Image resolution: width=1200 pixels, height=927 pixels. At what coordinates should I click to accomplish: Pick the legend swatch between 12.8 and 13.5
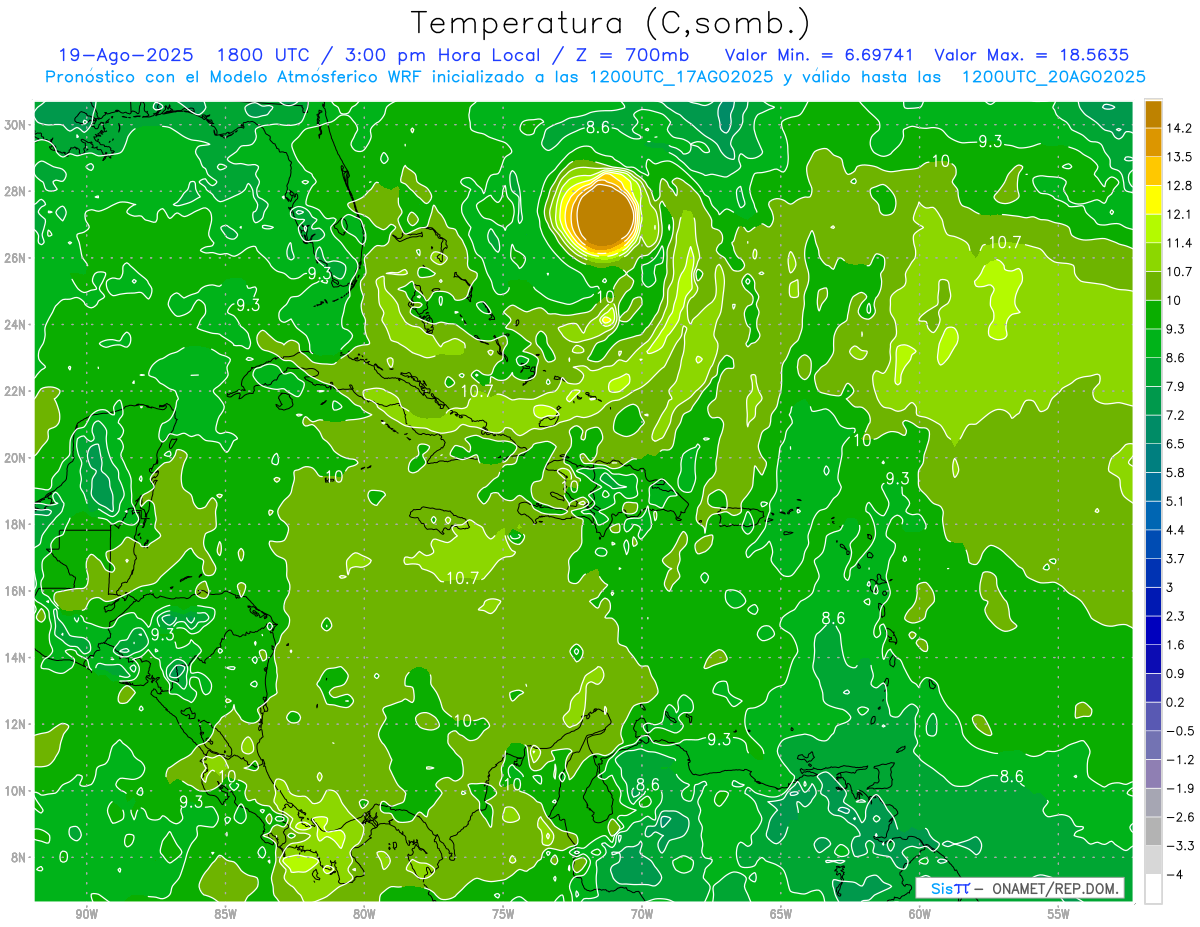tap(1154, 171)
